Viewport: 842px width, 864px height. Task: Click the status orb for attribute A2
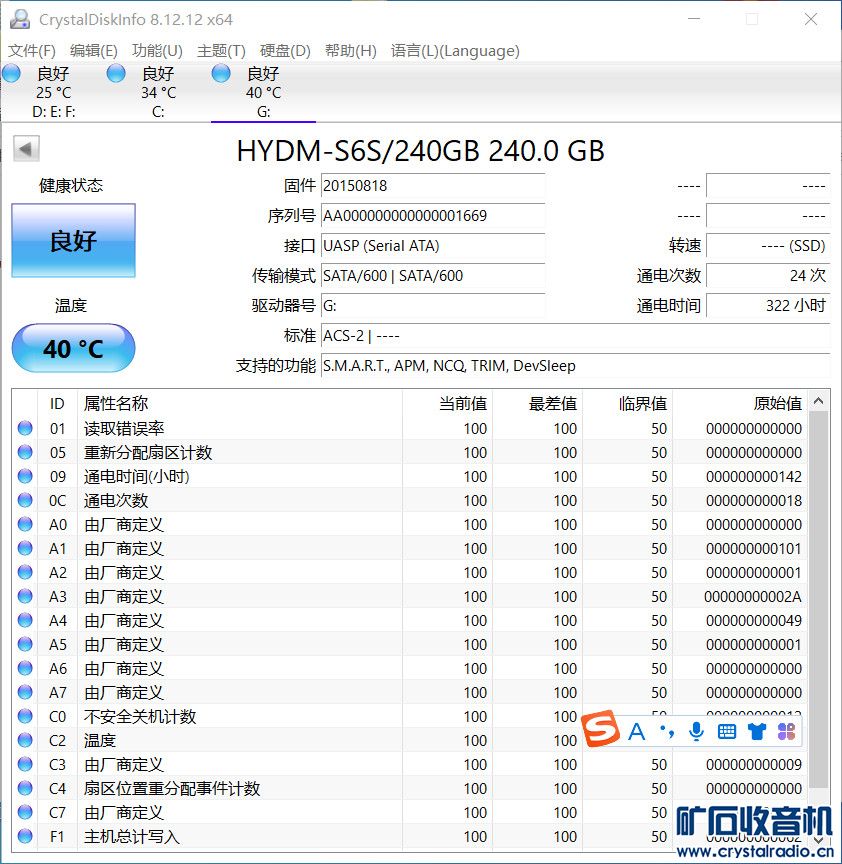pyautogui.click(x=25, y=572)
